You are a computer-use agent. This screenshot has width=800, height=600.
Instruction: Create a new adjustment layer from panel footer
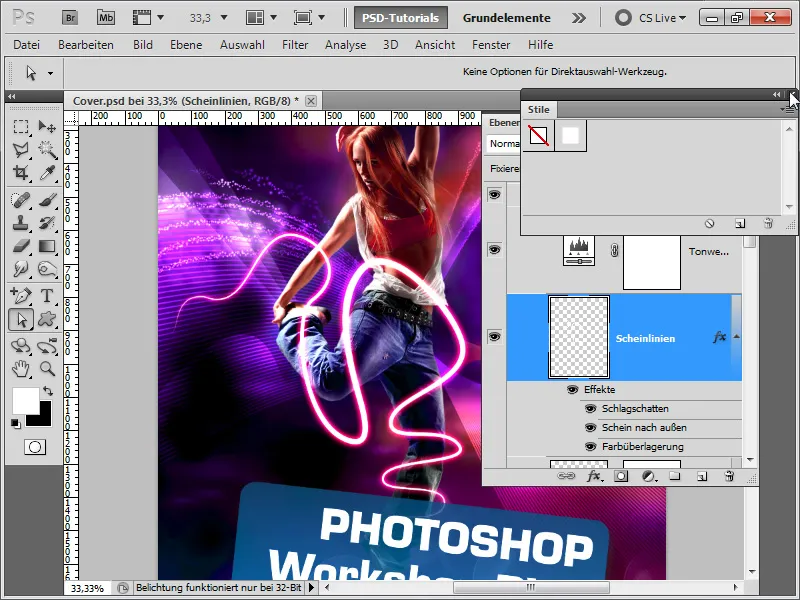click(648, 476)
